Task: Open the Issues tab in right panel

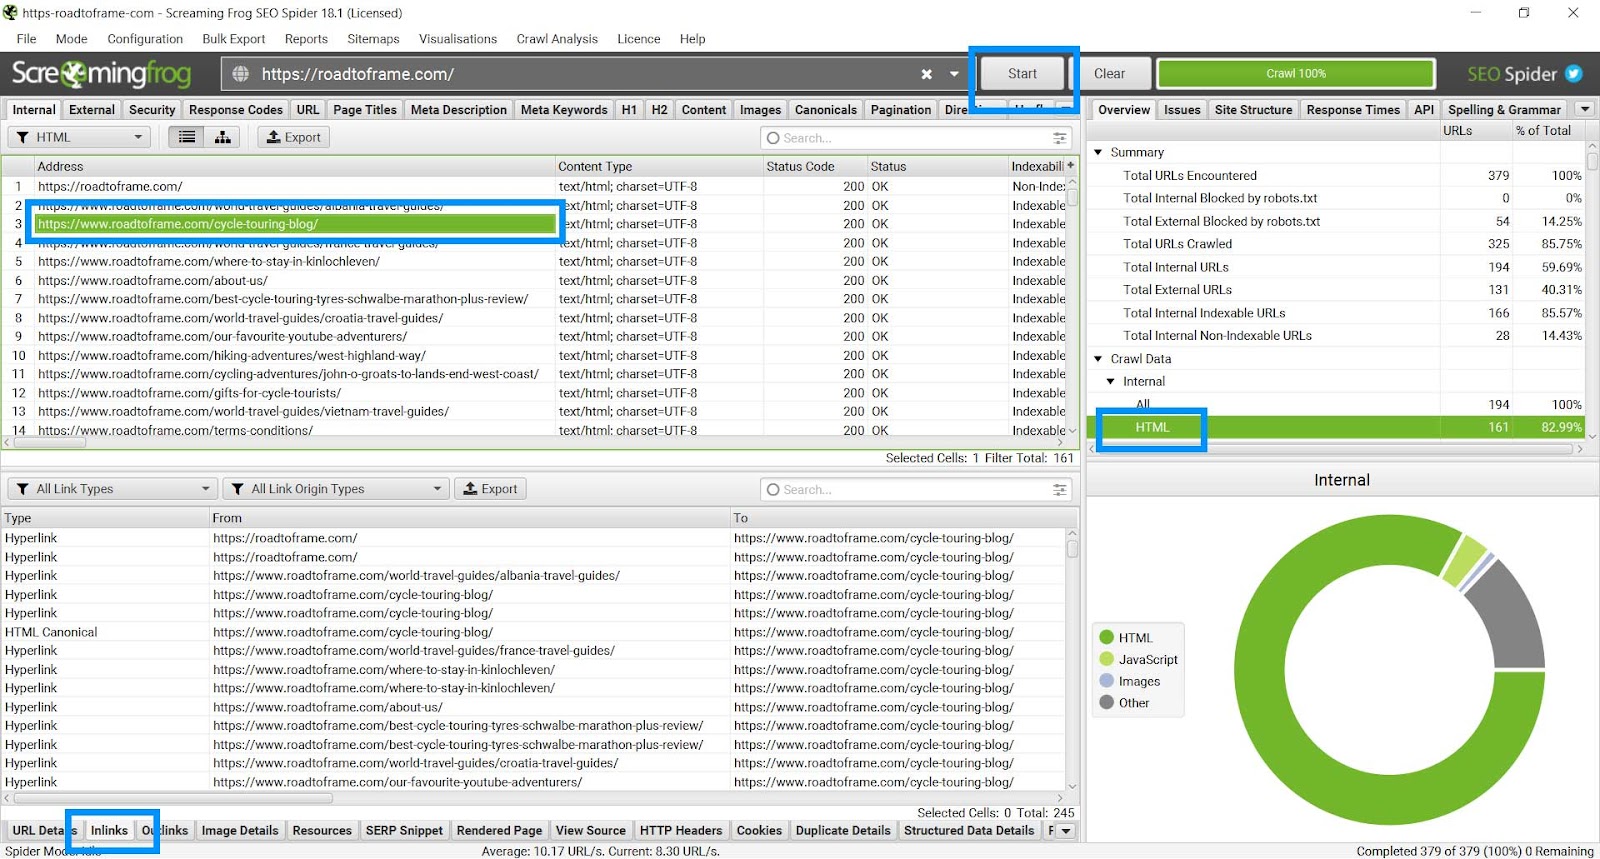Action: 1182,110
